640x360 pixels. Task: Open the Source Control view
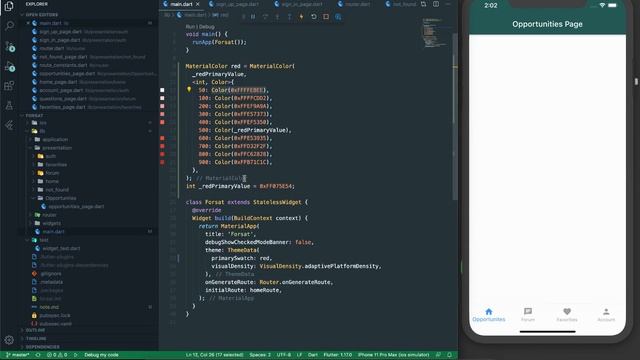pyautogui.click(x=9, y=46)
